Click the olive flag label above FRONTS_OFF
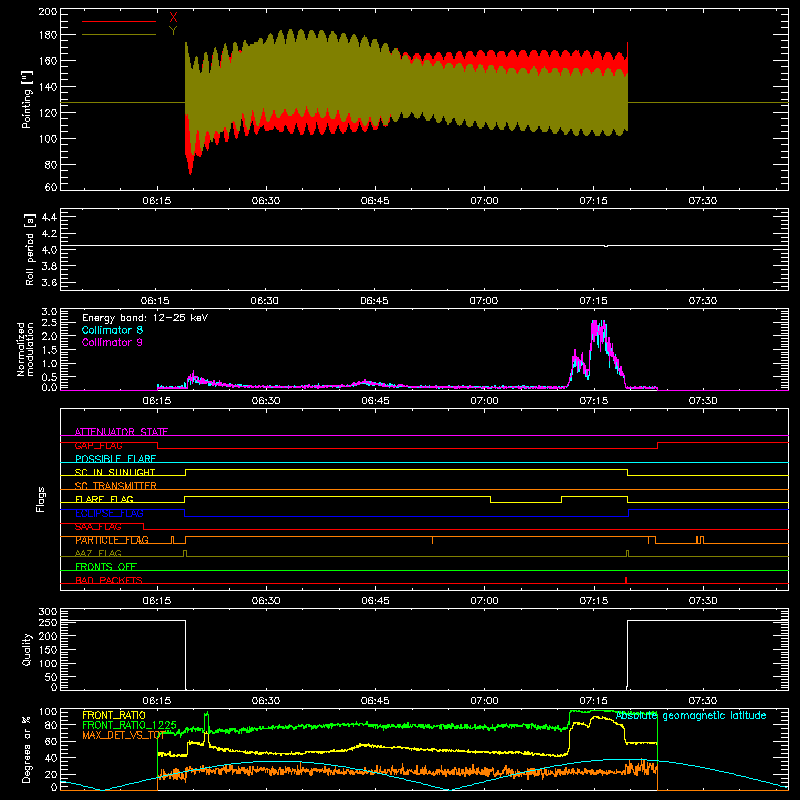 (x=98, y=553)
